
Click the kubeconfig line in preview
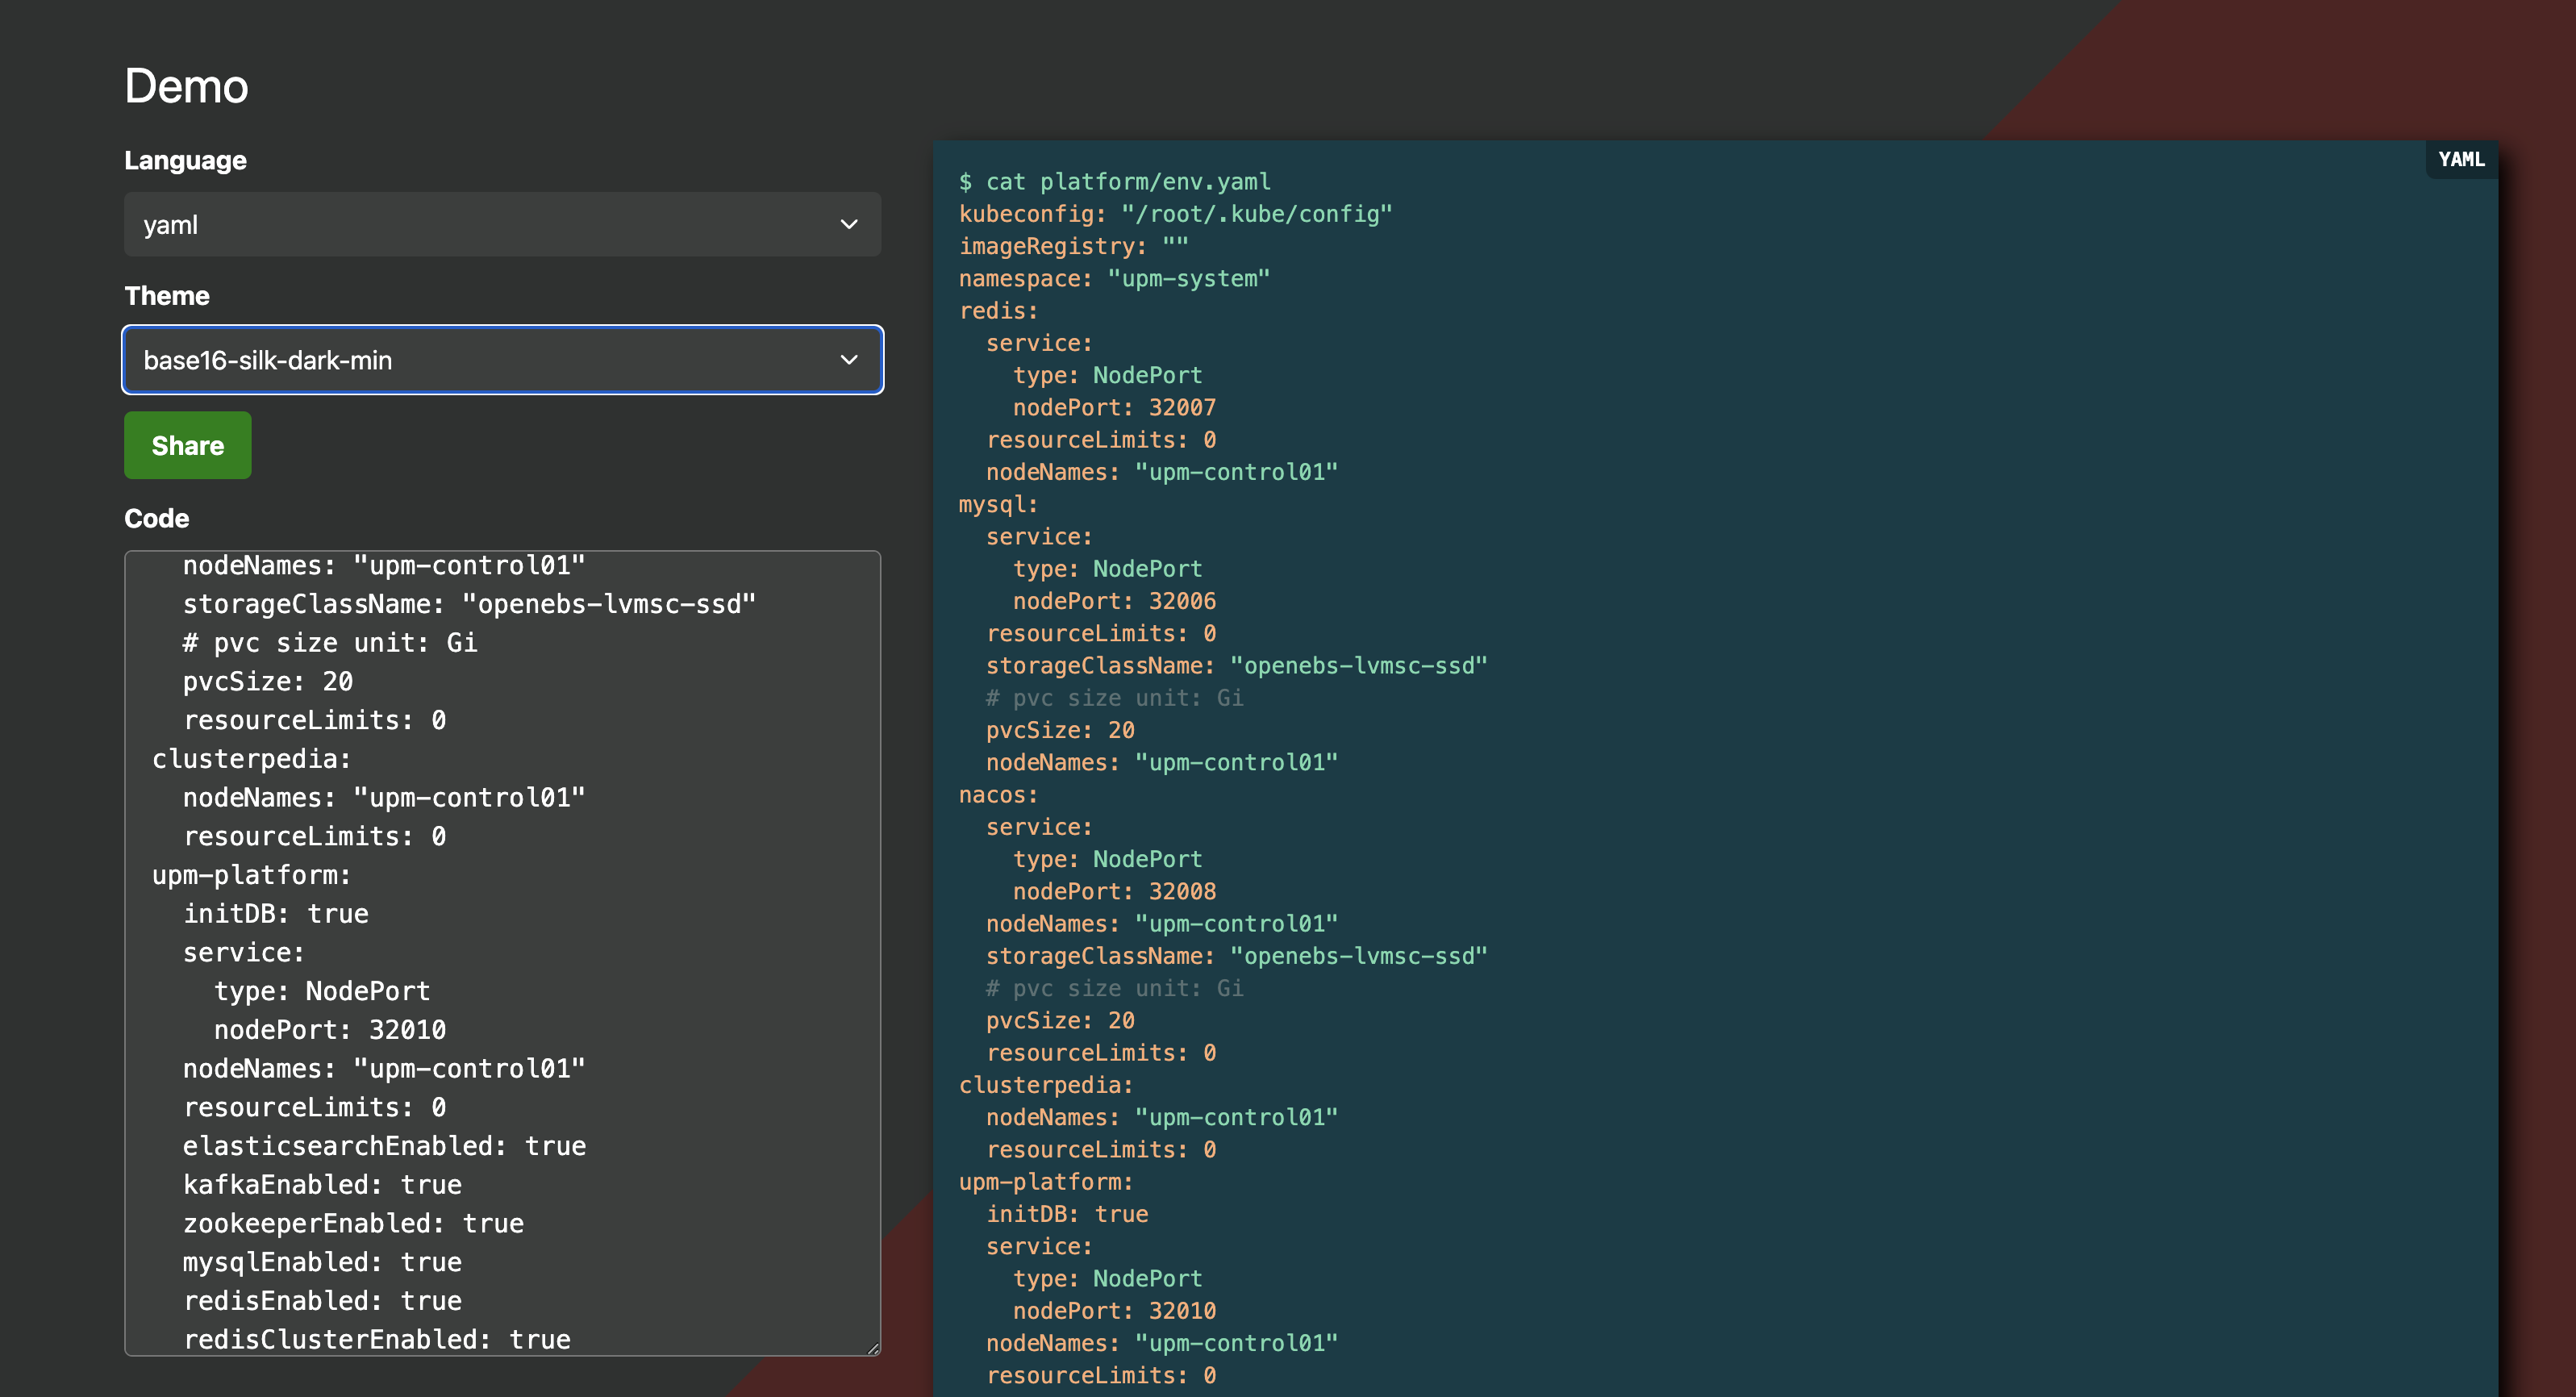pyautogui.click(x=1176, y=214)
